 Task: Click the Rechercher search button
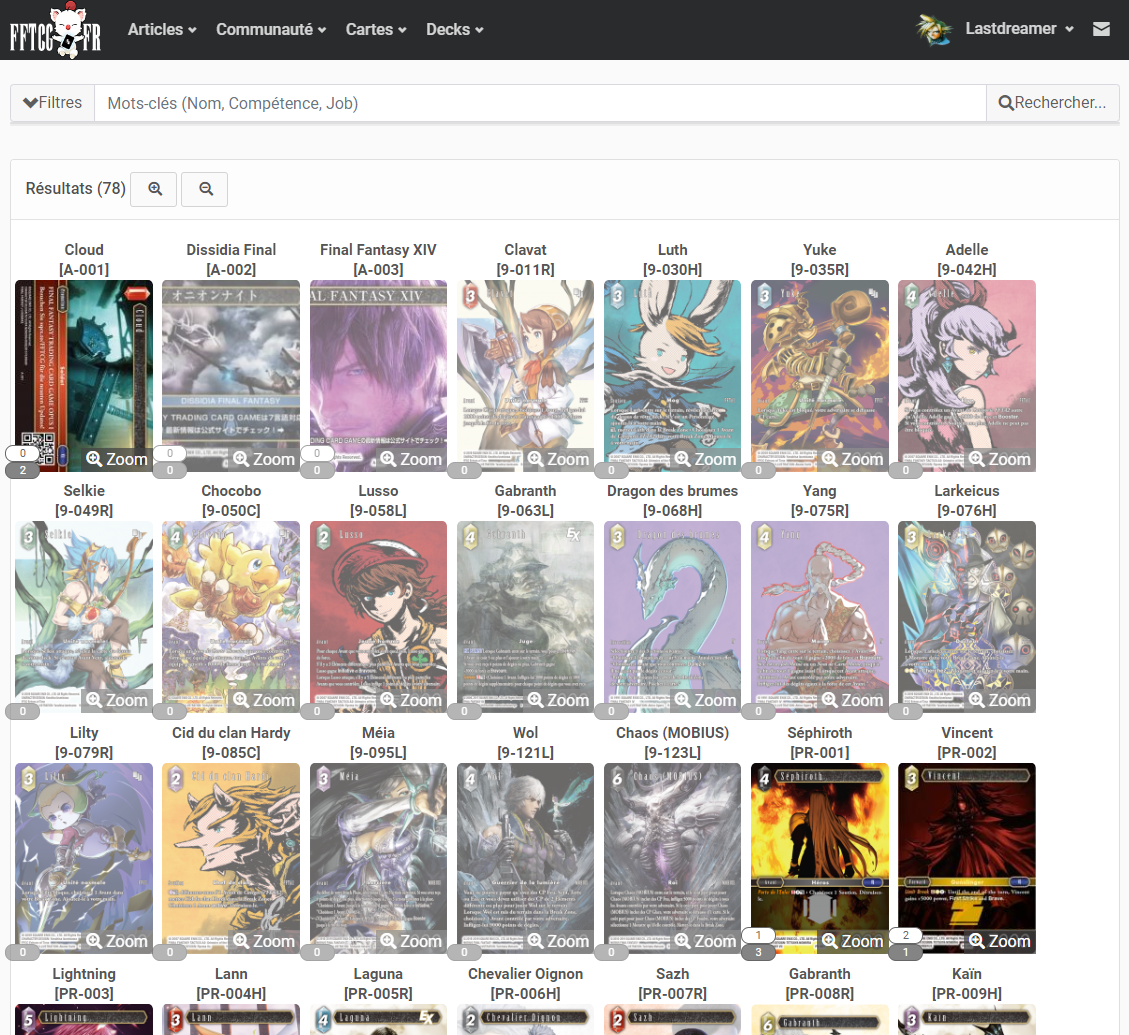(1052, 102)
